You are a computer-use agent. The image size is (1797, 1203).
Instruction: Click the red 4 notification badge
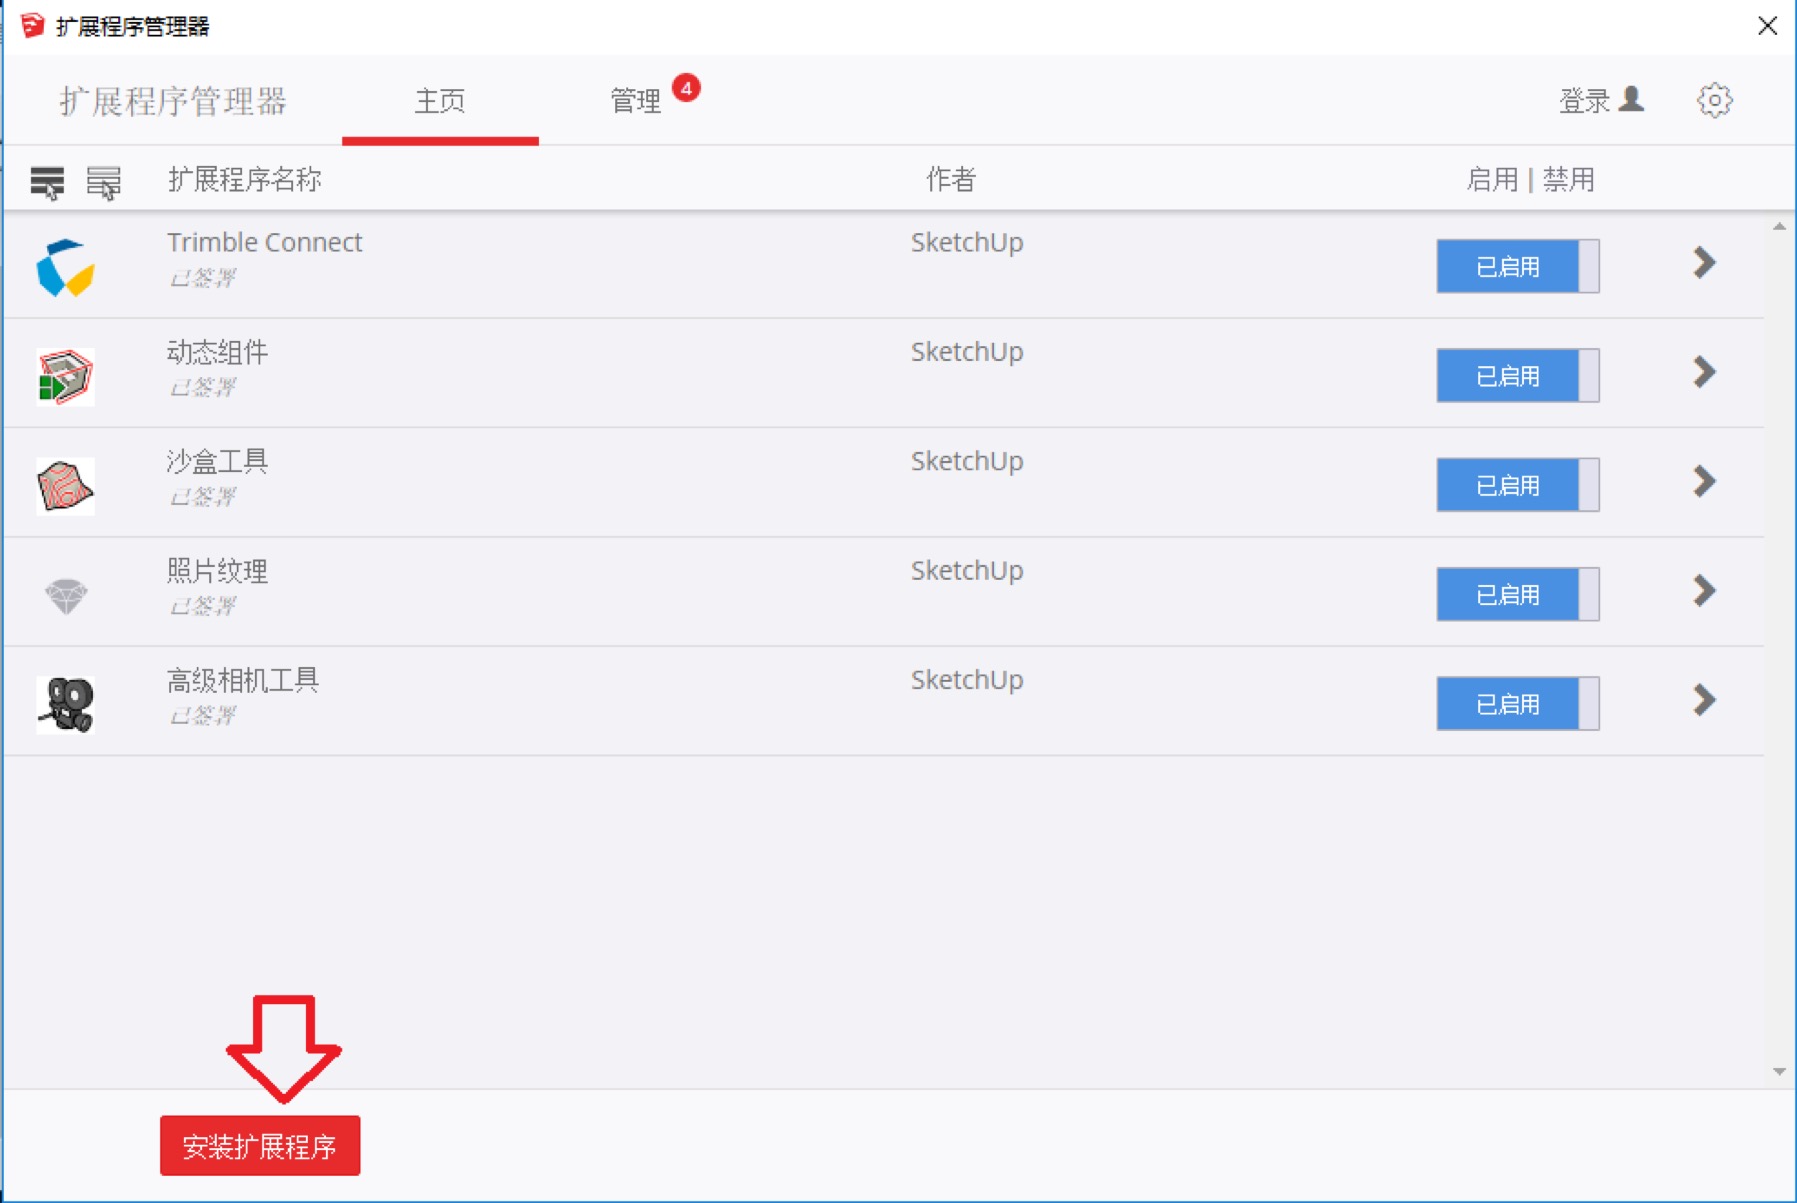[x=686, y=88]
